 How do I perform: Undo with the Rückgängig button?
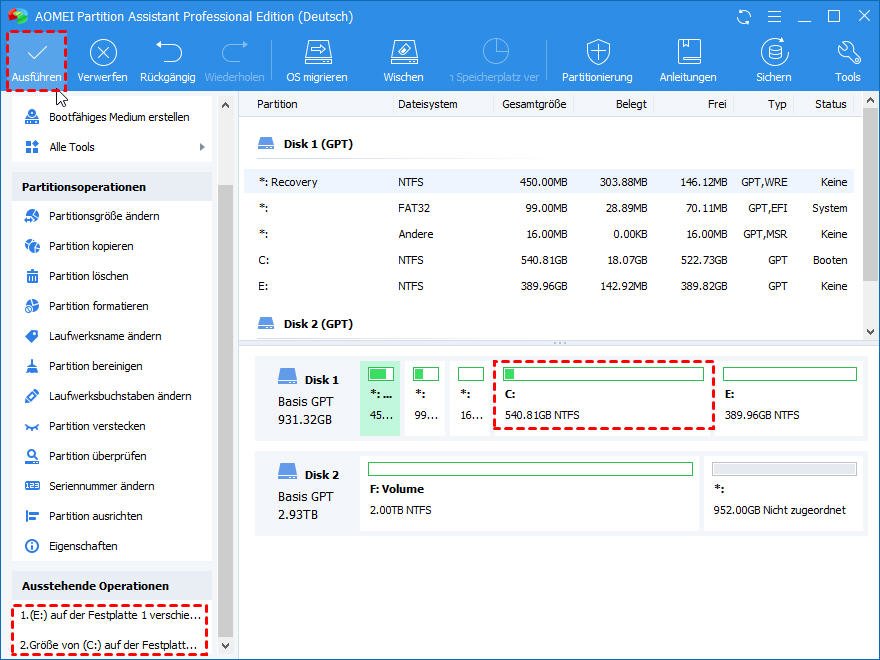click(167, 61)
